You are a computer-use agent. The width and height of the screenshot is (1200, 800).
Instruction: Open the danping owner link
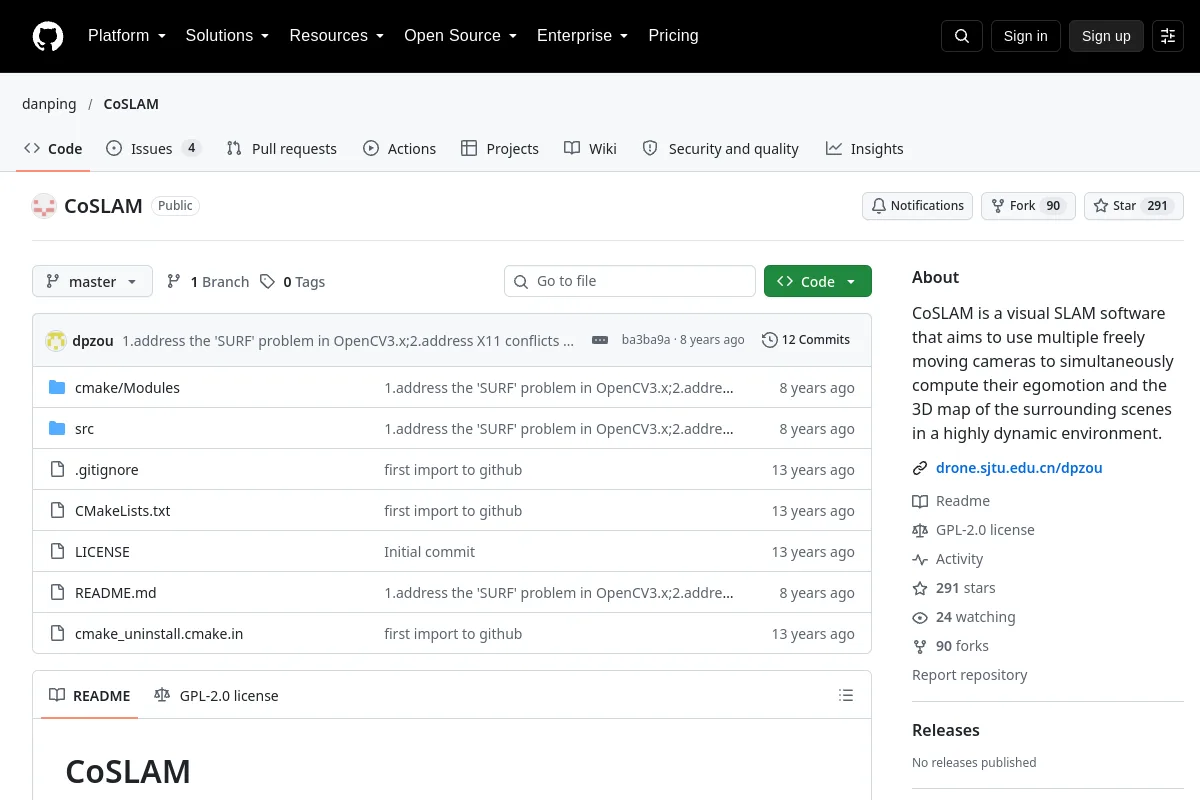50,104
